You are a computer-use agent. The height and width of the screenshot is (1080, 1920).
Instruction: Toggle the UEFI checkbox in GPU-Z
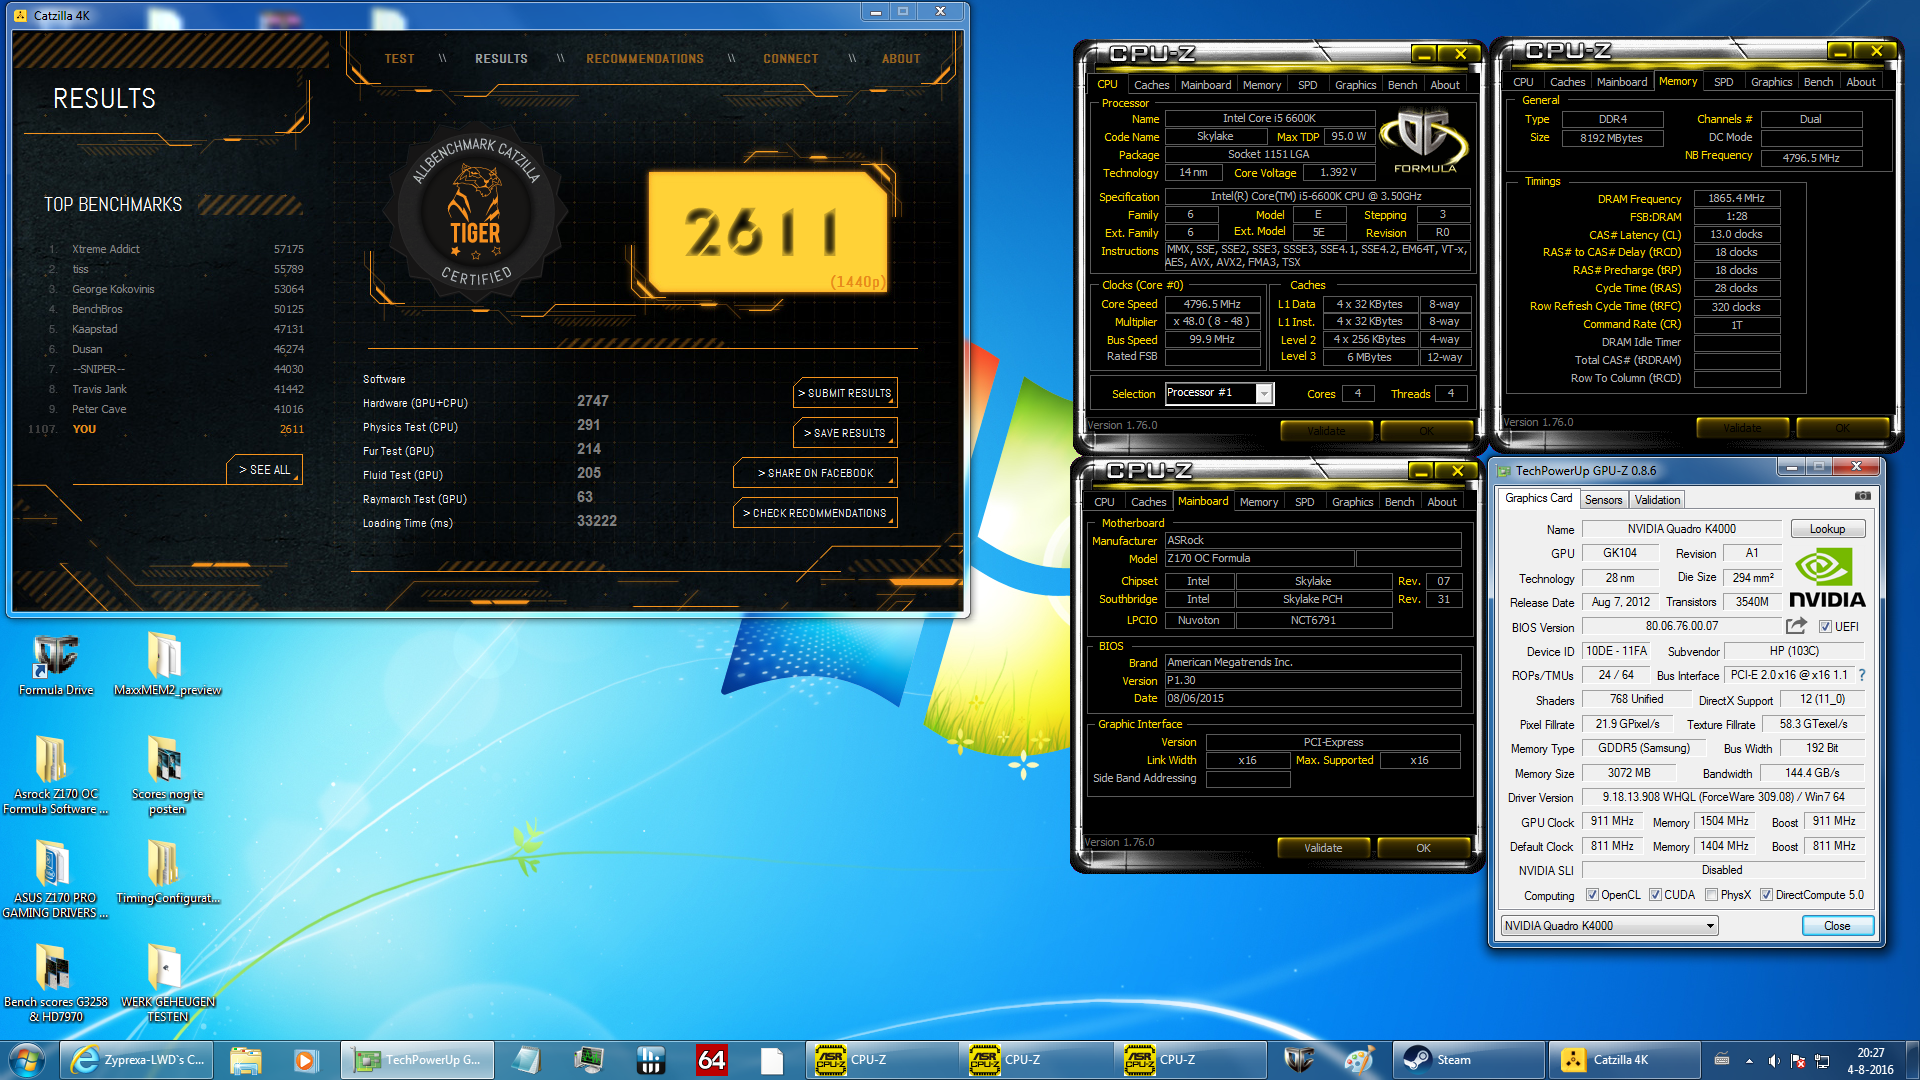click(1825, 627)
